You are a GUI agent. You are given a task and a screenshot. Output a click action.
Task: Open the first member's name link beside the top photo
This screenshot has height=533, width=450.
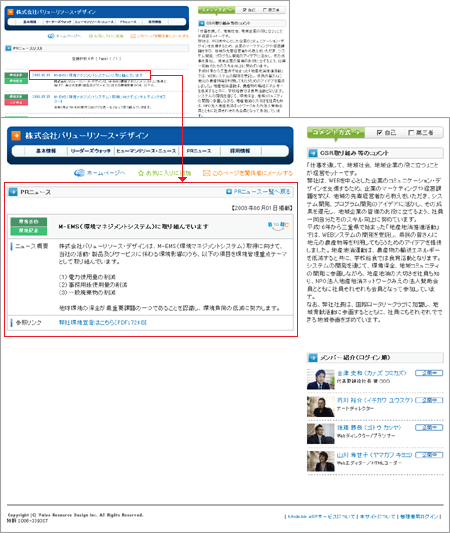(x=371, y=373)
